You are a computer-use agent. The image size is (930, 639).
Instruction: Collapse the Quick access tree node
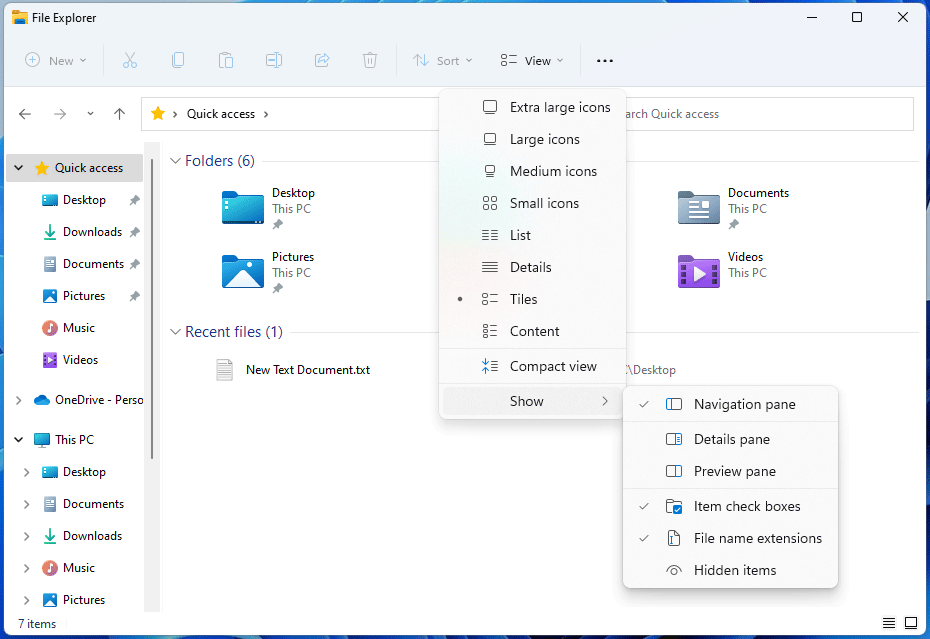tap(19, 168)
